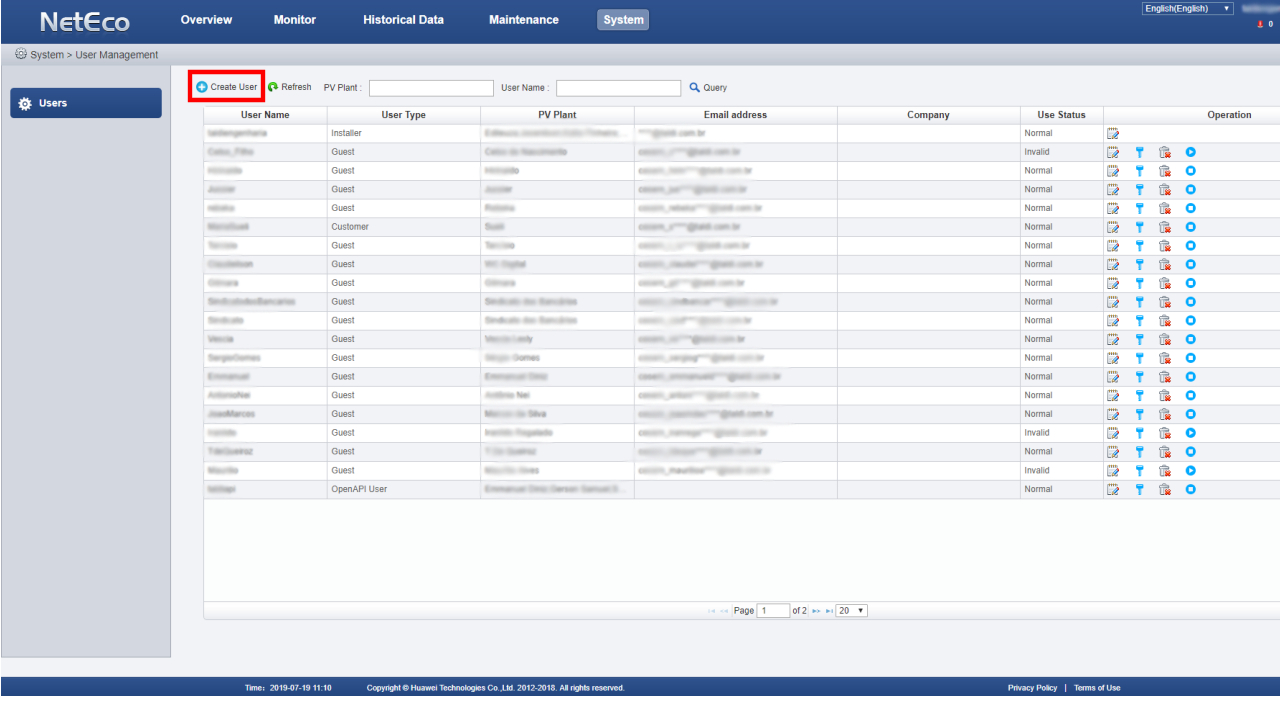Click the key icon in OpenAPI User row
The image size is (1280, 720).
coord(1138,489)
